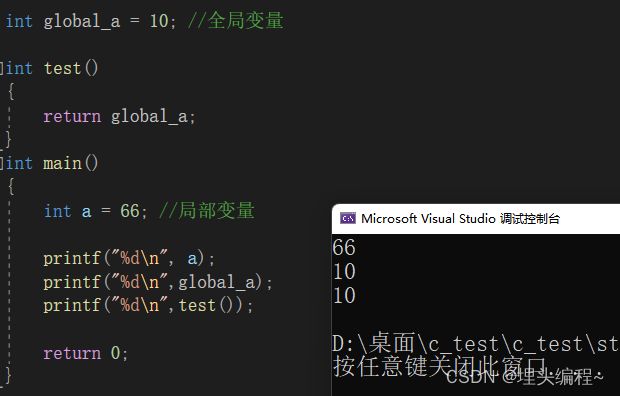Click the first printf call printing a
The width and height of the screenshot is (620, 396).
pos(129,259)
